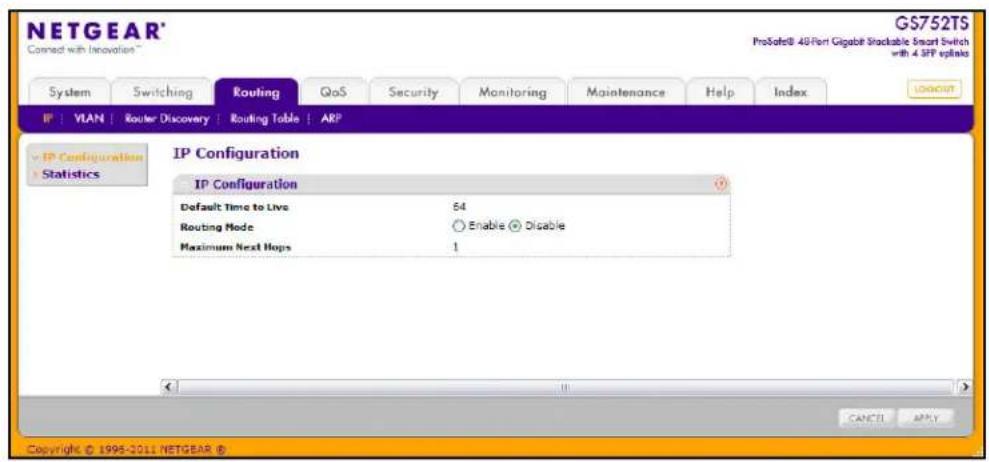The width and height of the screenshot is (989, 462).
Task: Click the CANCEL button
Action: click(867, 418)
